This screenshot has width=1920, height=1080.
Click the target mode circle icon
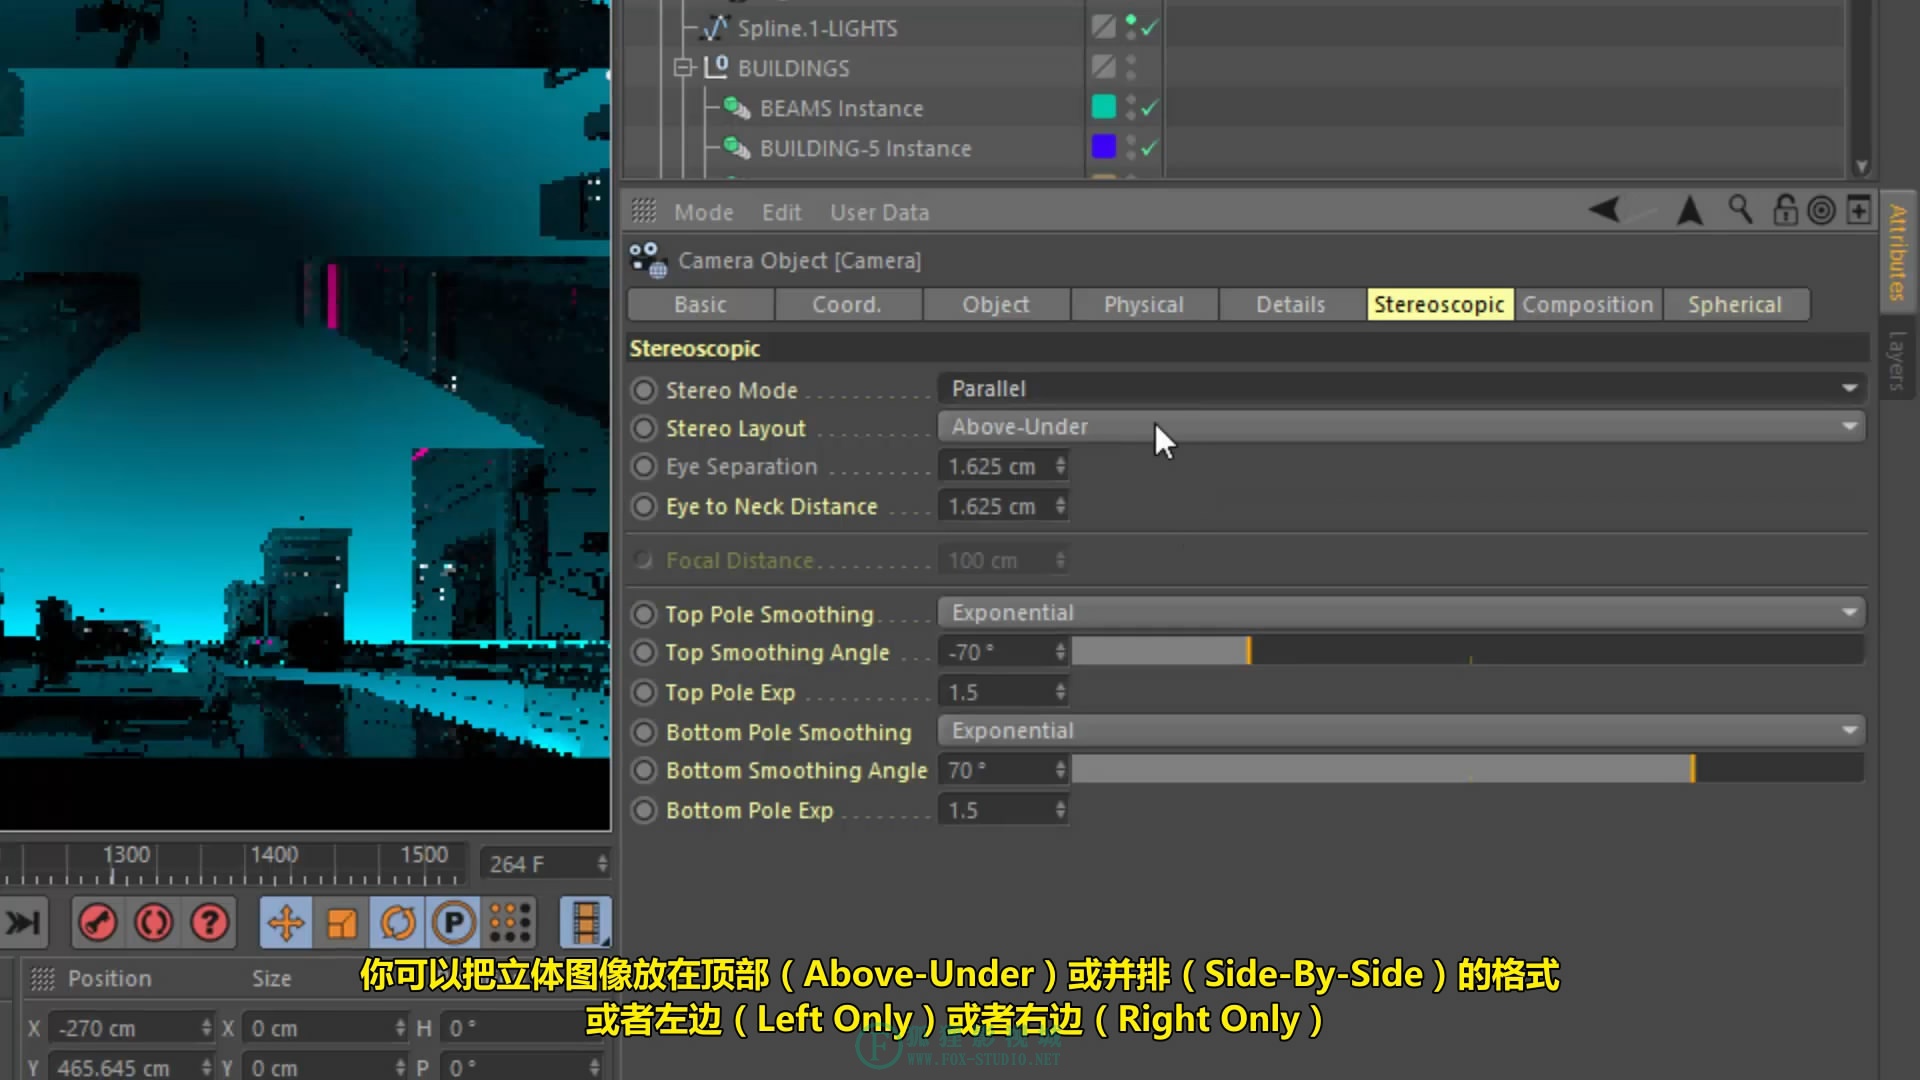(x=1822, y=210)
